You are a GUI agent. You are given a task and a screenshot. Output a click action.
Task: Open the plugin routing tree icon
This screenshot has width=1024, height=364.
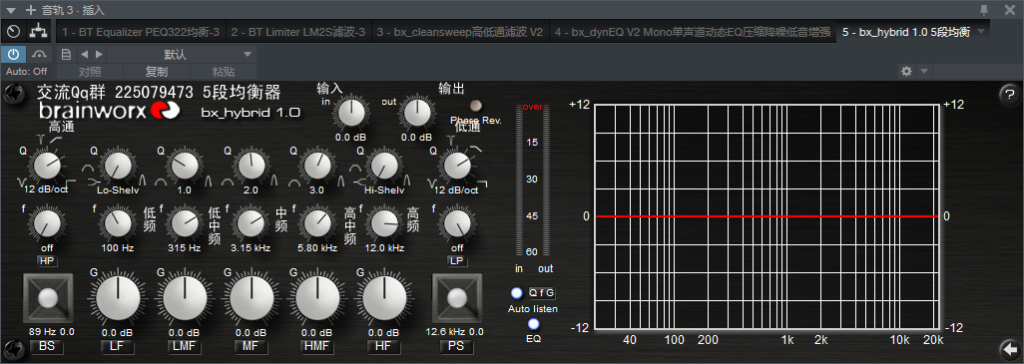40,31
